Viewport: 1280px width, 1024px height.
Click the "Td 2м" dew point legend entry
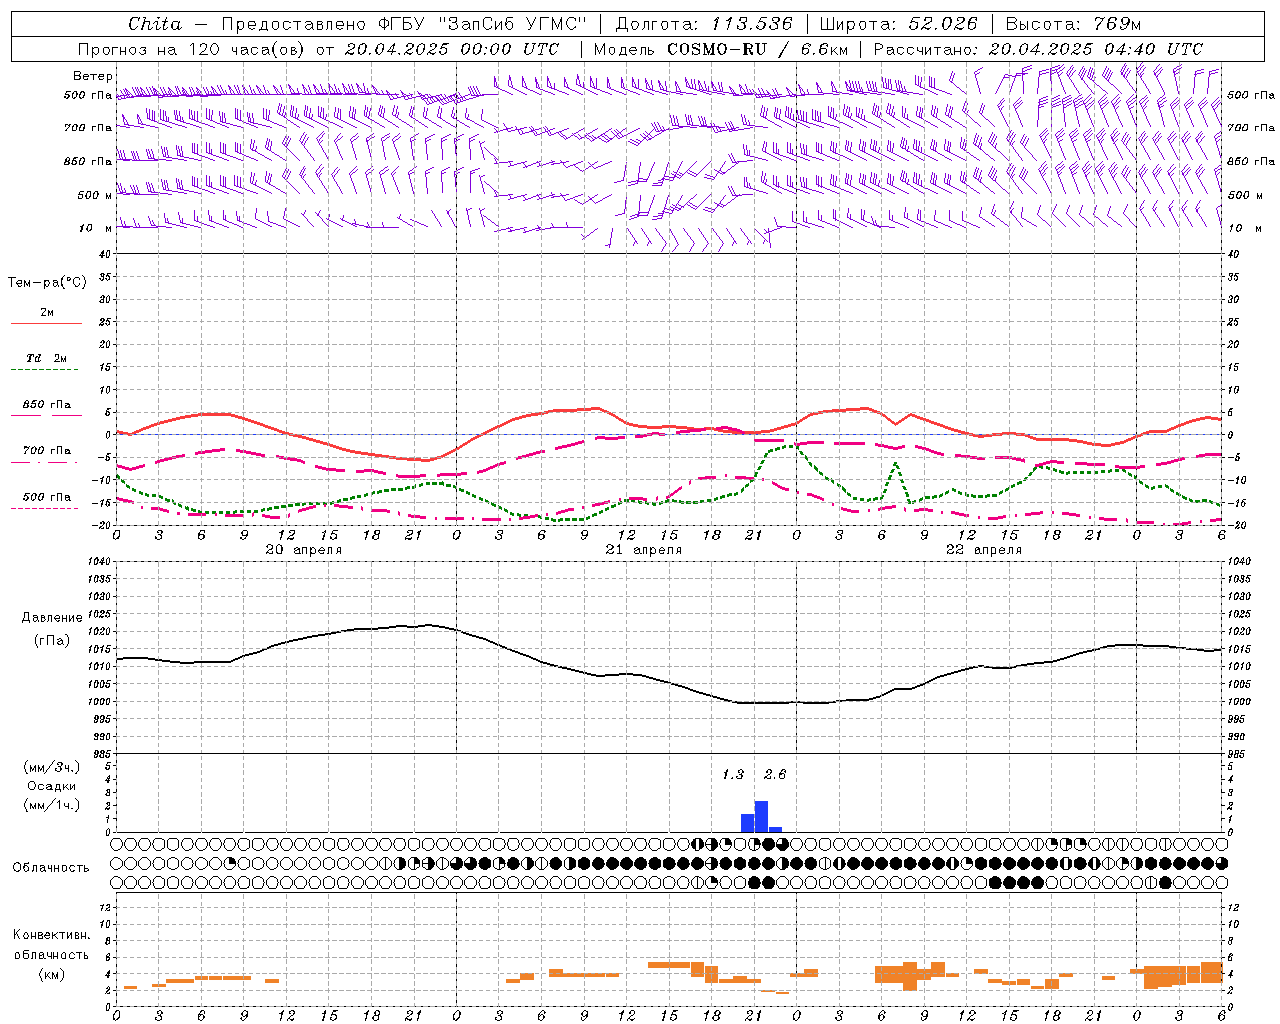pos(47,358)
